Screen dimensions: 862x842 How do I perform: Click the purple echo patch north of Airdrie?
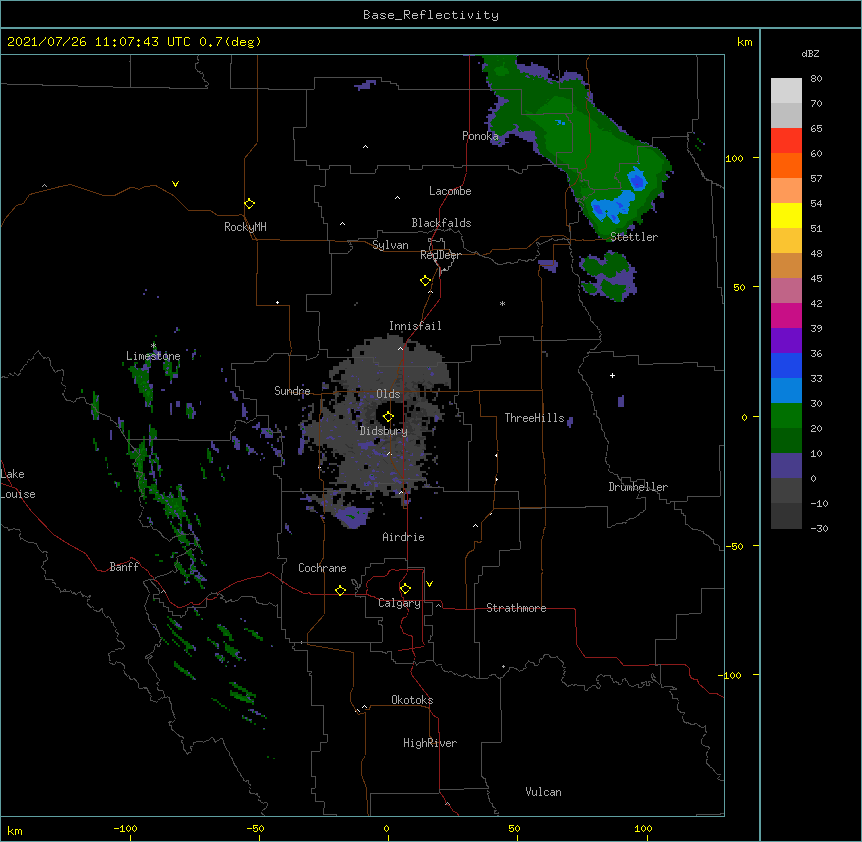[351, 517]
